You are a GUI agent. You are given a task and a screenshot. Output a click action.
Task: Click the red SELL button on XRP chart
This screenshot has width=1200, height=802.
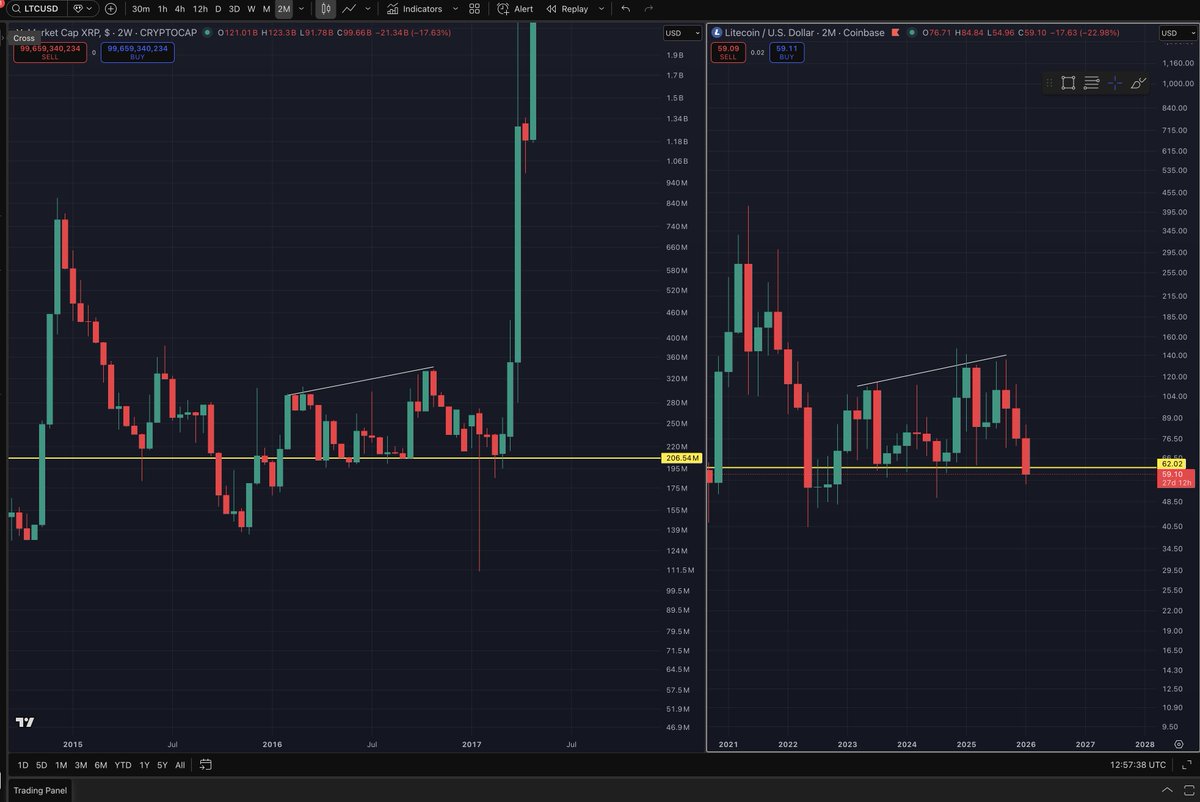pos(49,51)
